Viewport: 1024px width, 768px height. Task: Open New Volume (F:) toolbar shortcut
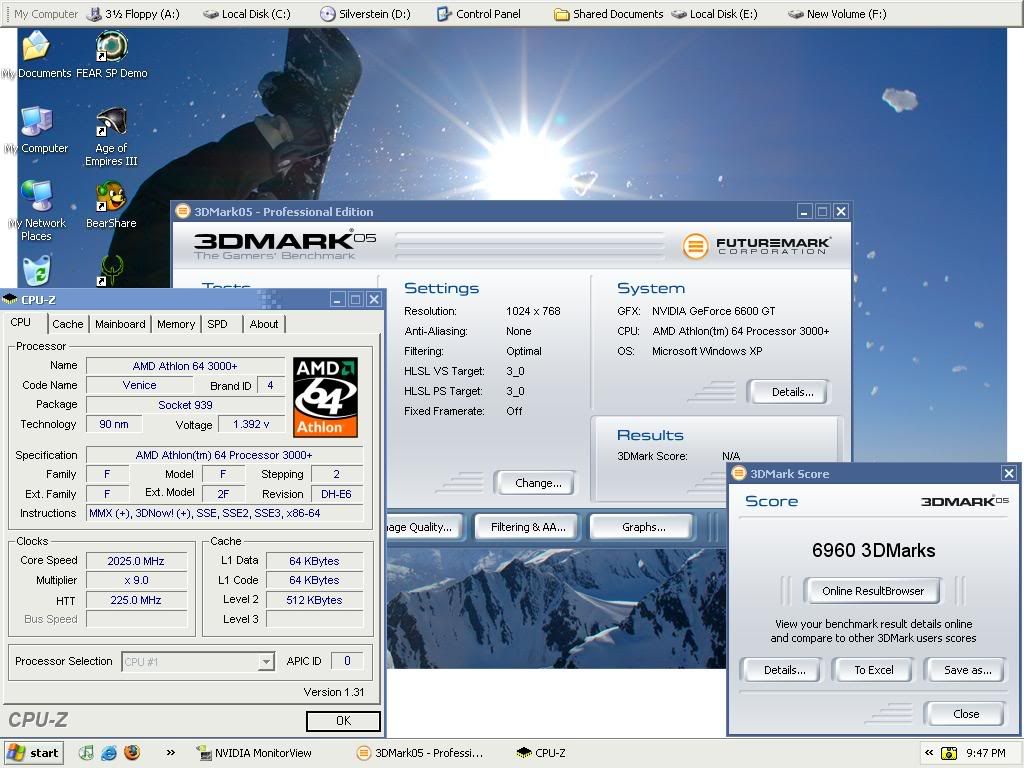click(x=837, y=14)
